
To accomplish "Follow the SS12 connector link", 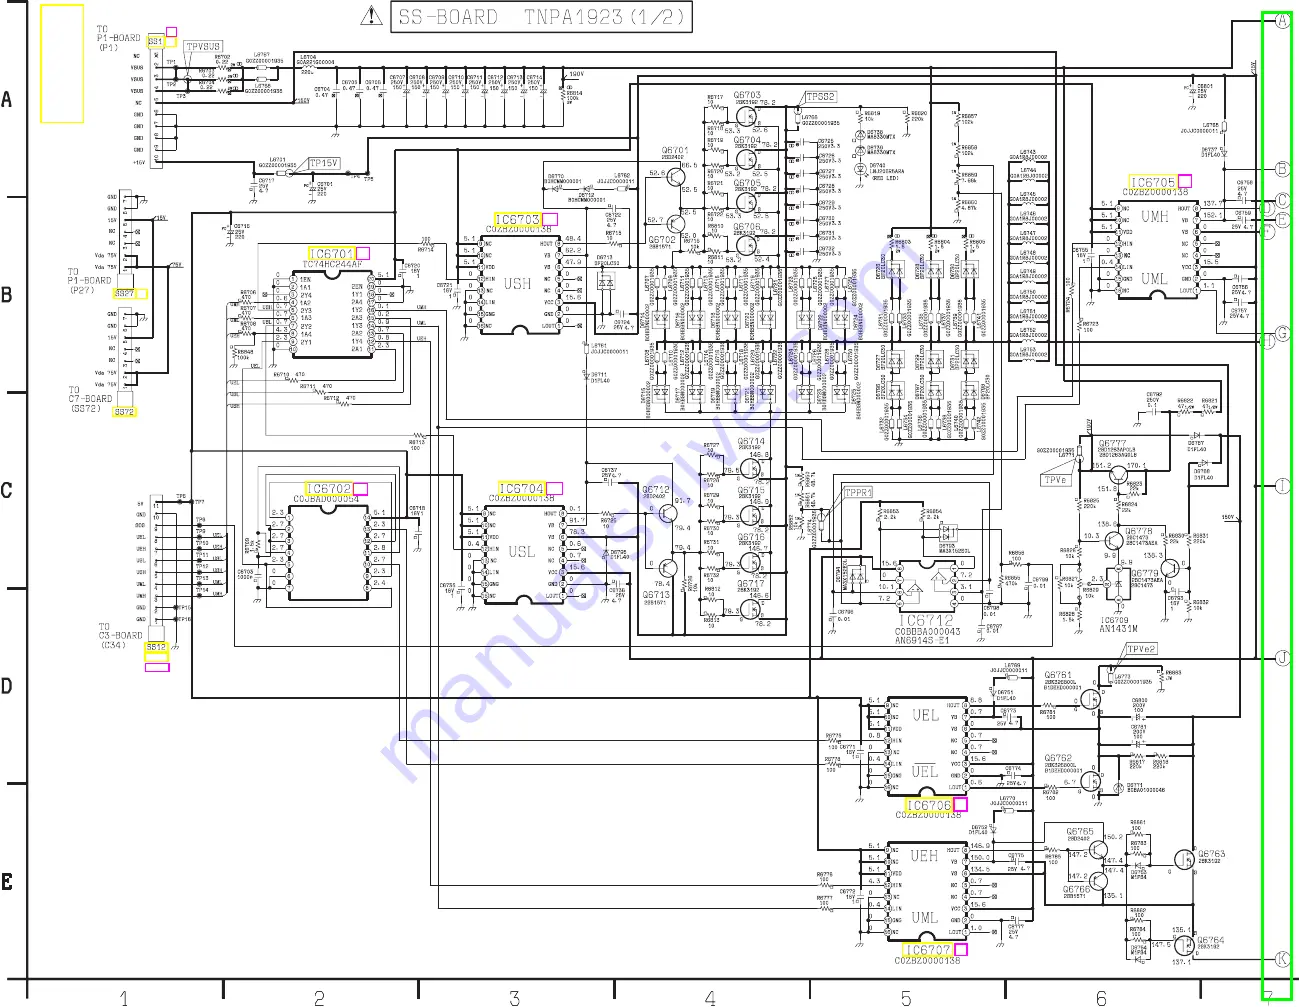I will (x=156, y=647).
